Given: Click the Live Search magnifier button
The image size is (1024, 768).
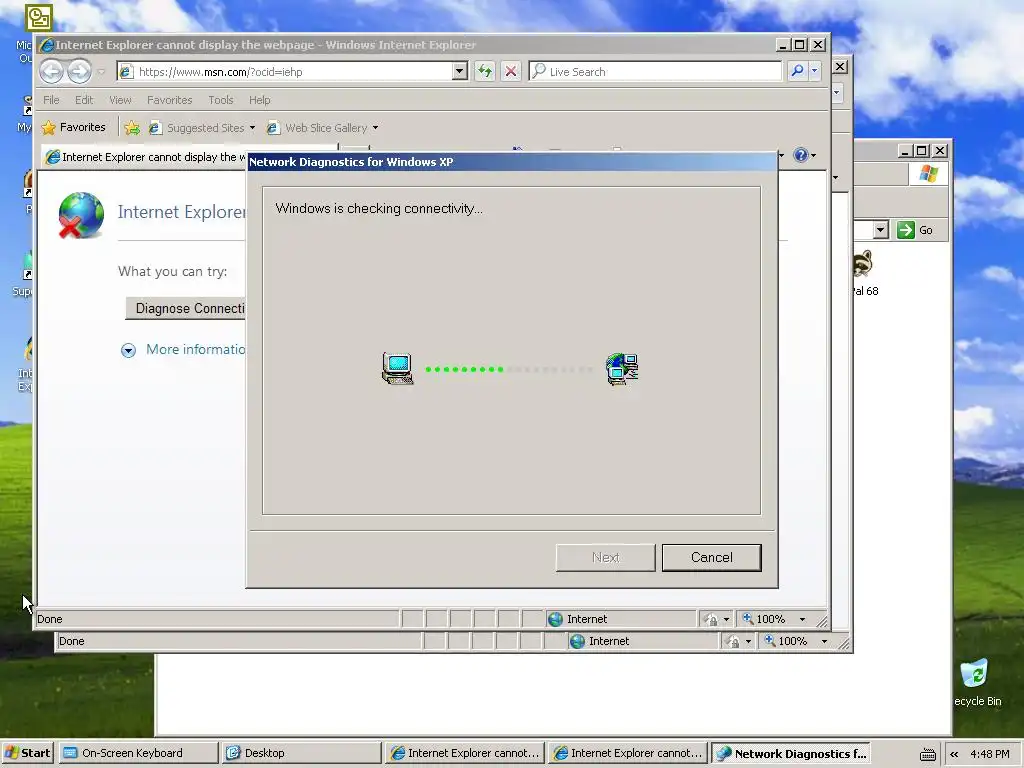Looking at the screenshot, I should pos(797,71).
